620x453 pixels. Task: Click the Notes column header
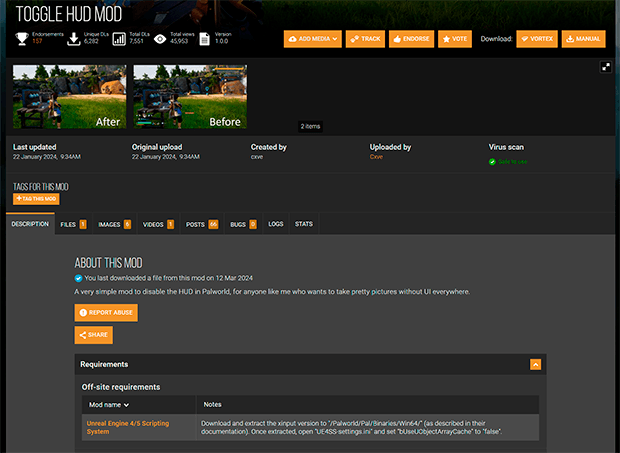tap(212, 404)
